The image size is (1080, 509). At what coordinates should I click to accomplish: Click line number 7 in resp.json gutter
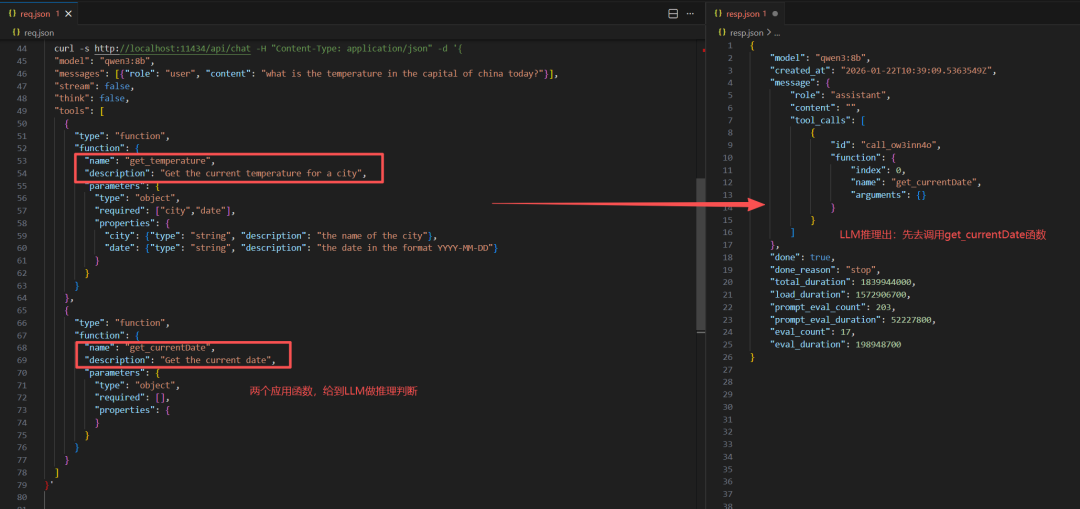[730, 120]
